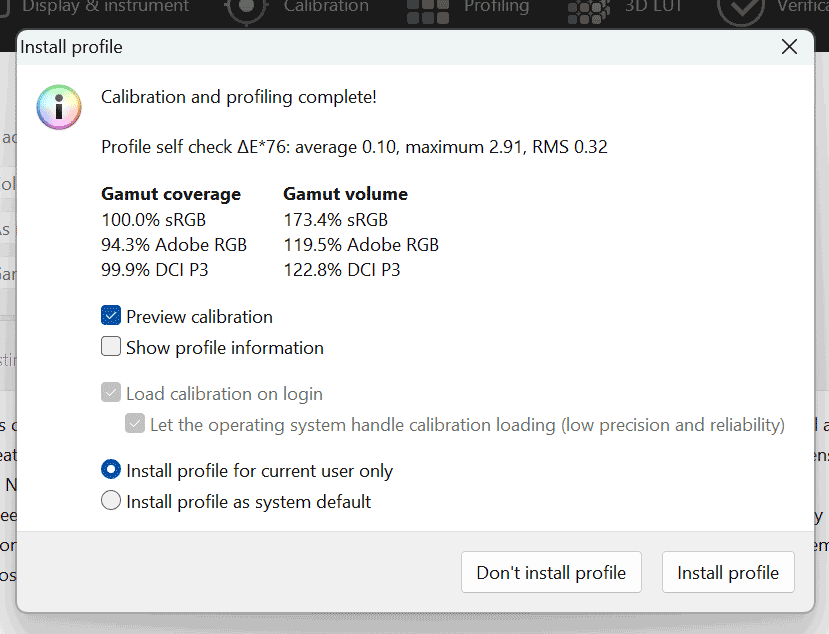Image resolution: width=829 pixels, height=634 pixels.
Task: Open Display & instrument tab behind dialog
Action: point(105,6)
